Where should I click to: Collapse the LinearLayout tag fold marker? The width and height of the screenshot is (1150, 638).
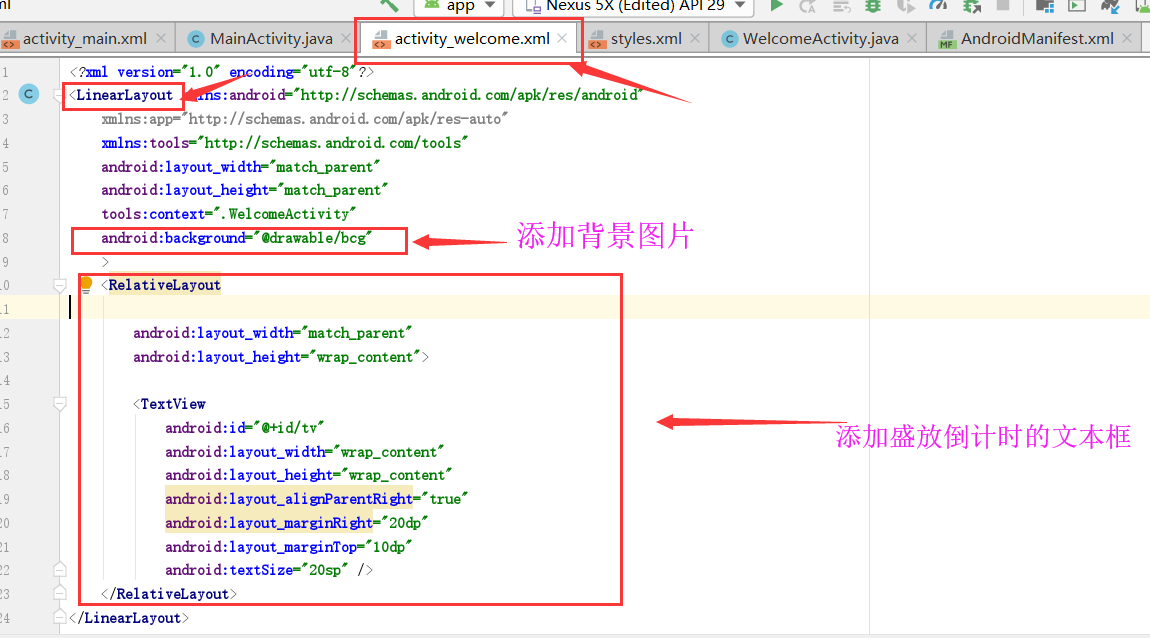pyautogui.click(x=59, y=95)
